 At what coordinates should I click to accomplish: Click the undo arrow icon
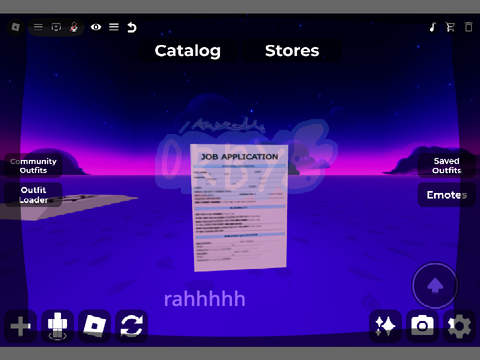tap(132, 27)
